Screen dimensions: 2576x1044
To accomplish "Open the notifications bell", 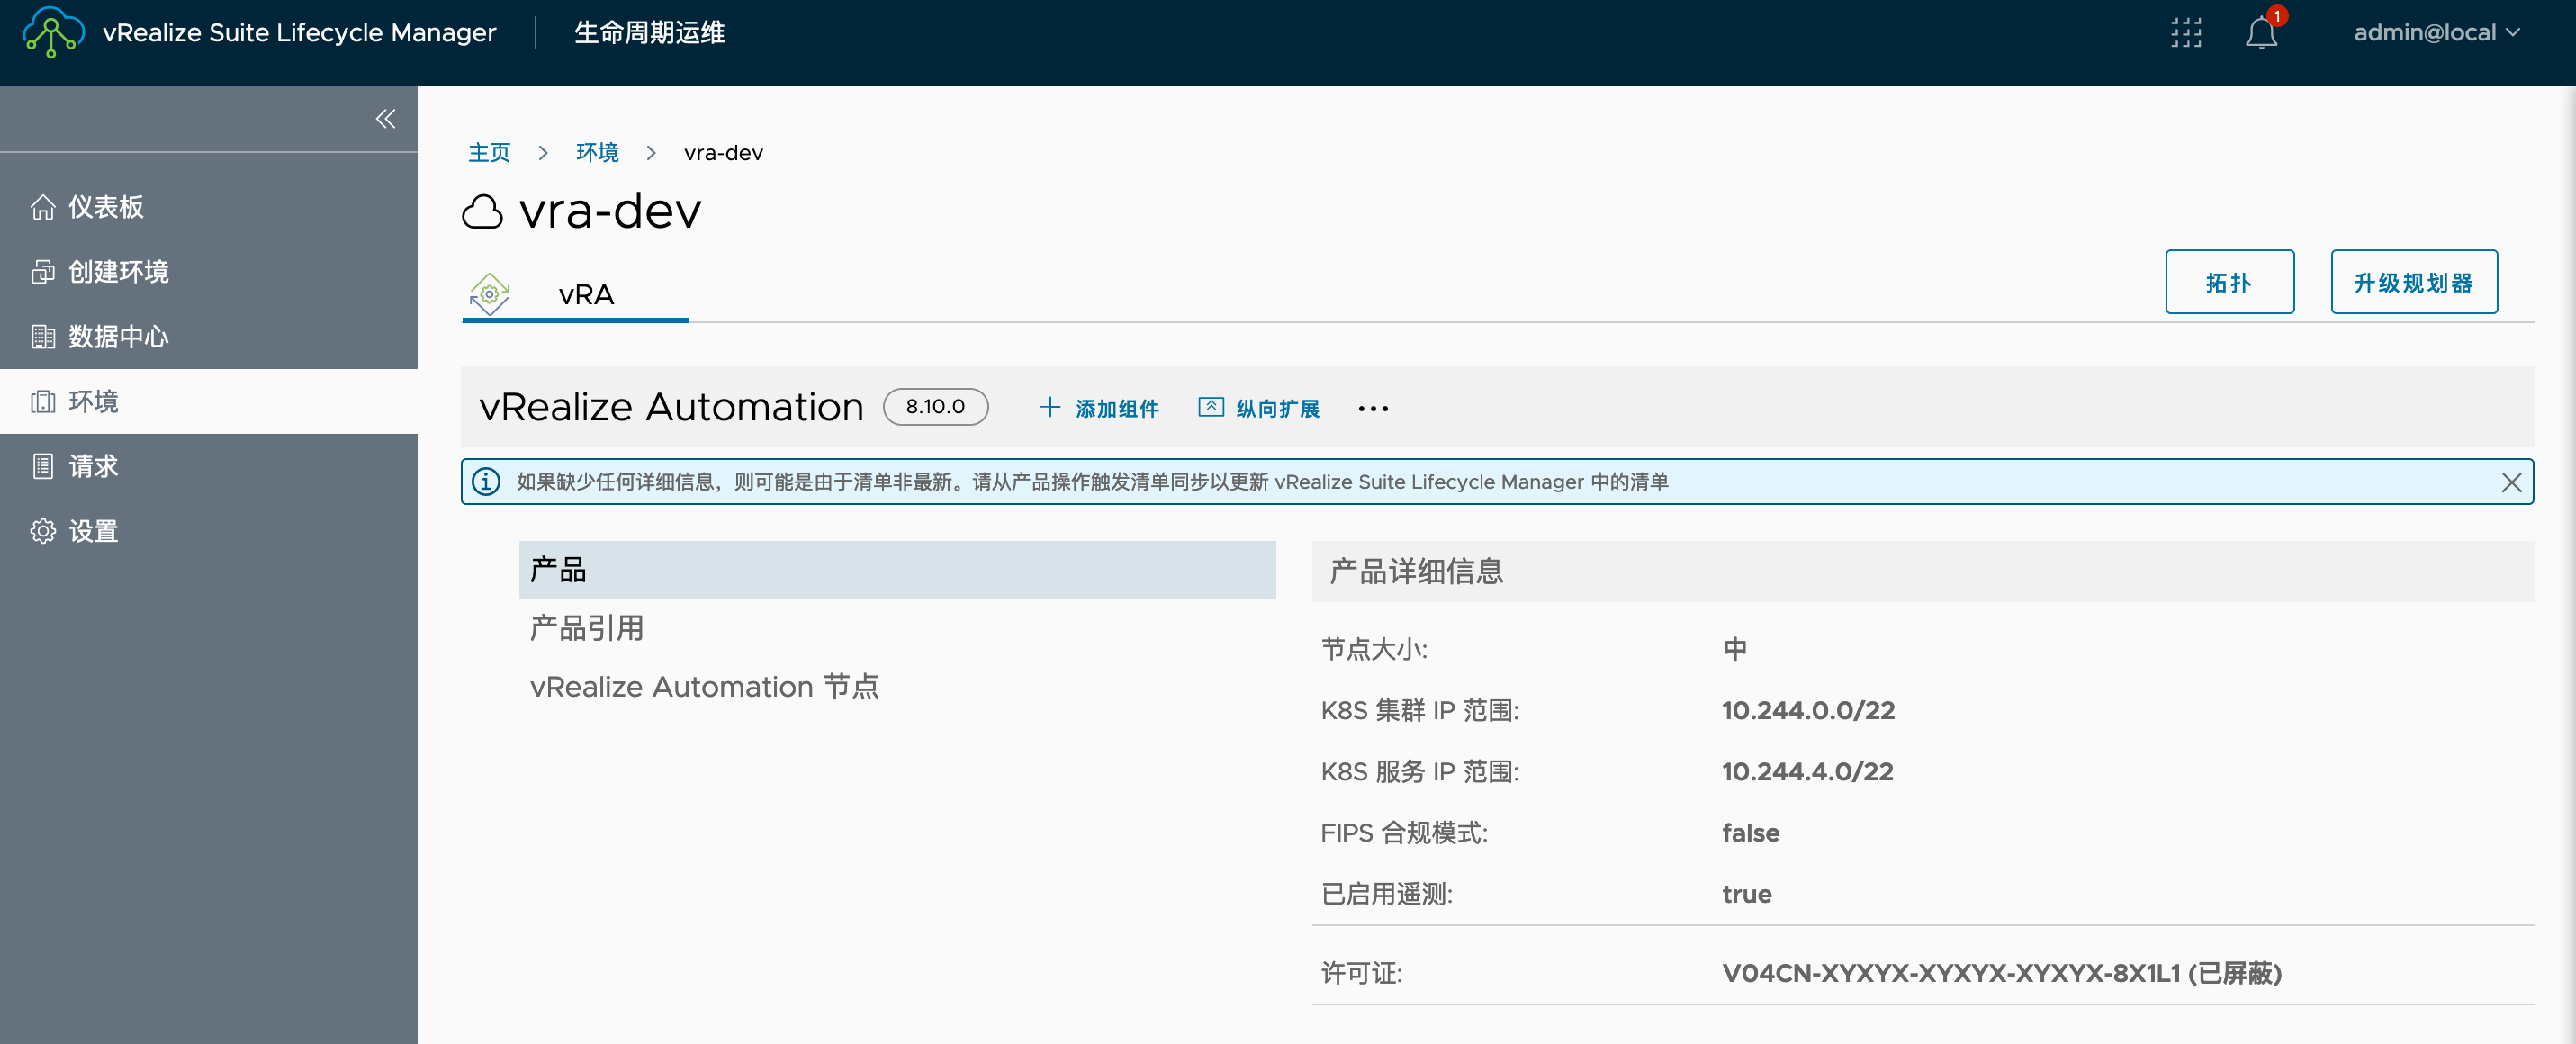I will point(2261,33).
